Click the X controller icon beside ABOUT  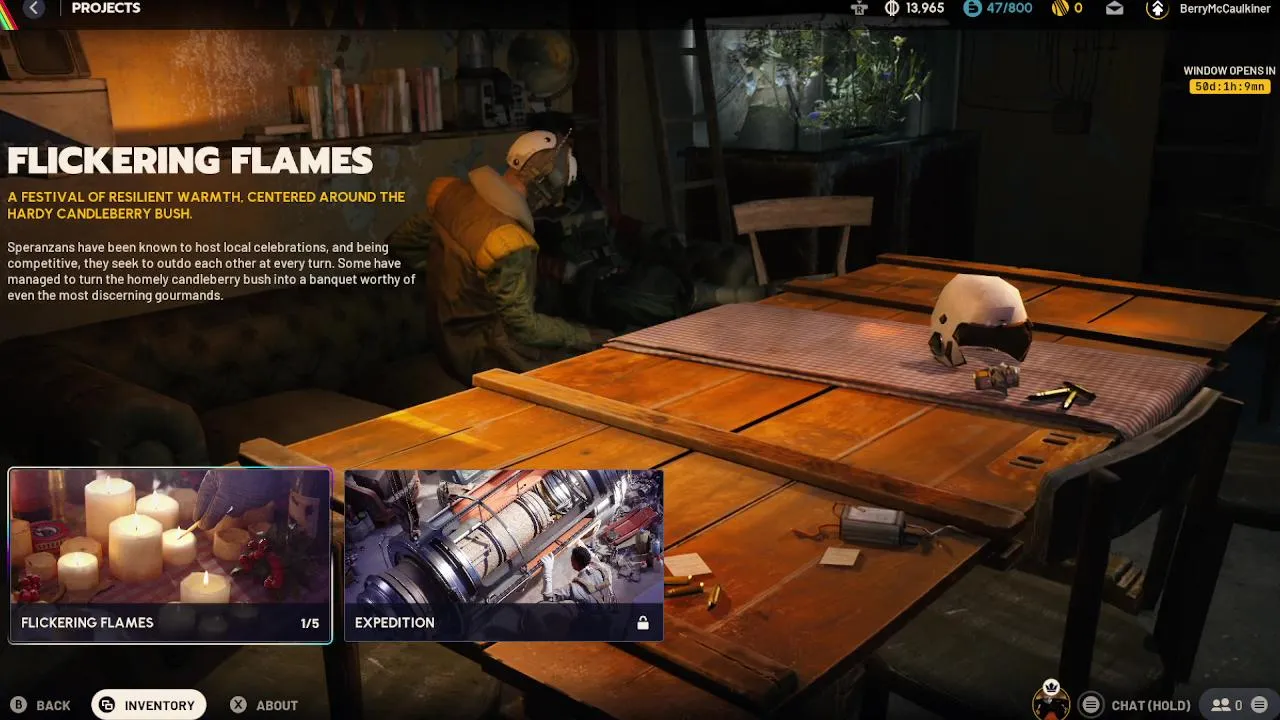[238, 705]
